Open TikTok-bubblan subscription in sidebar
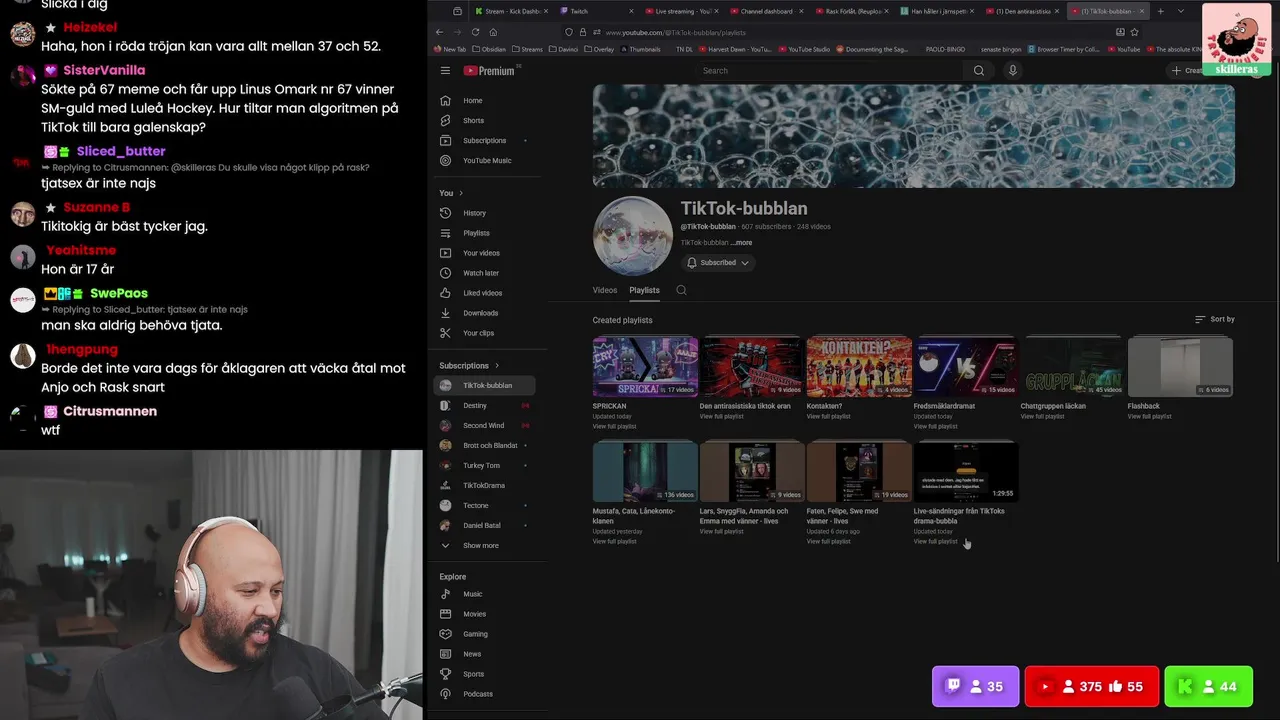 (x=485, y=386)
